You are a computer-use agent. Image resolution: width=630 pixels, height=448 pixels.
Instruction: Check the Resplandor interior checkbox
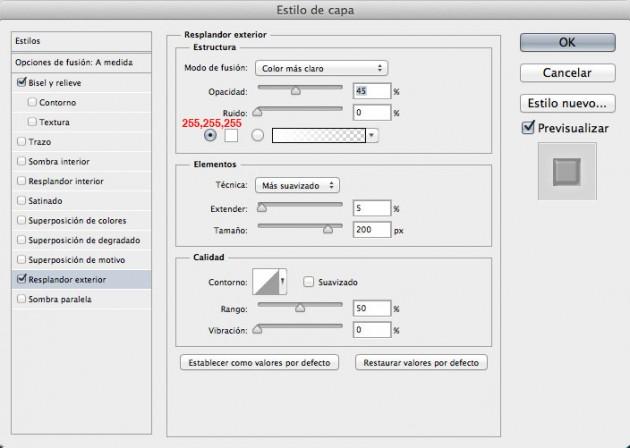22,181
